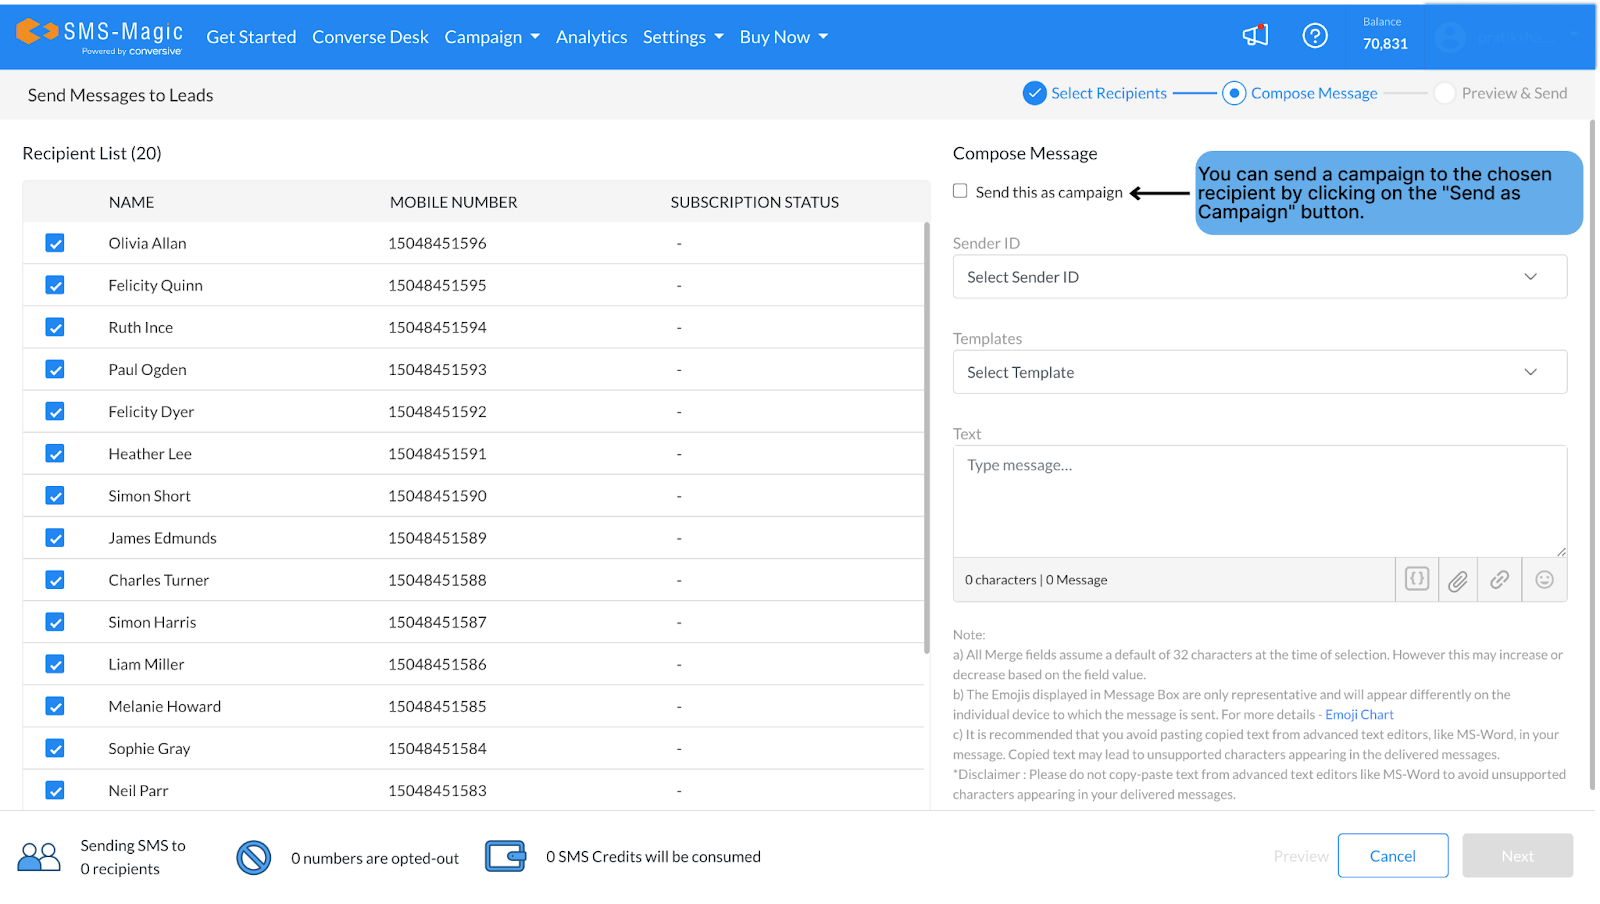Click mobile number 15048451596
1600x904 pixels.
tap(437, 243)
